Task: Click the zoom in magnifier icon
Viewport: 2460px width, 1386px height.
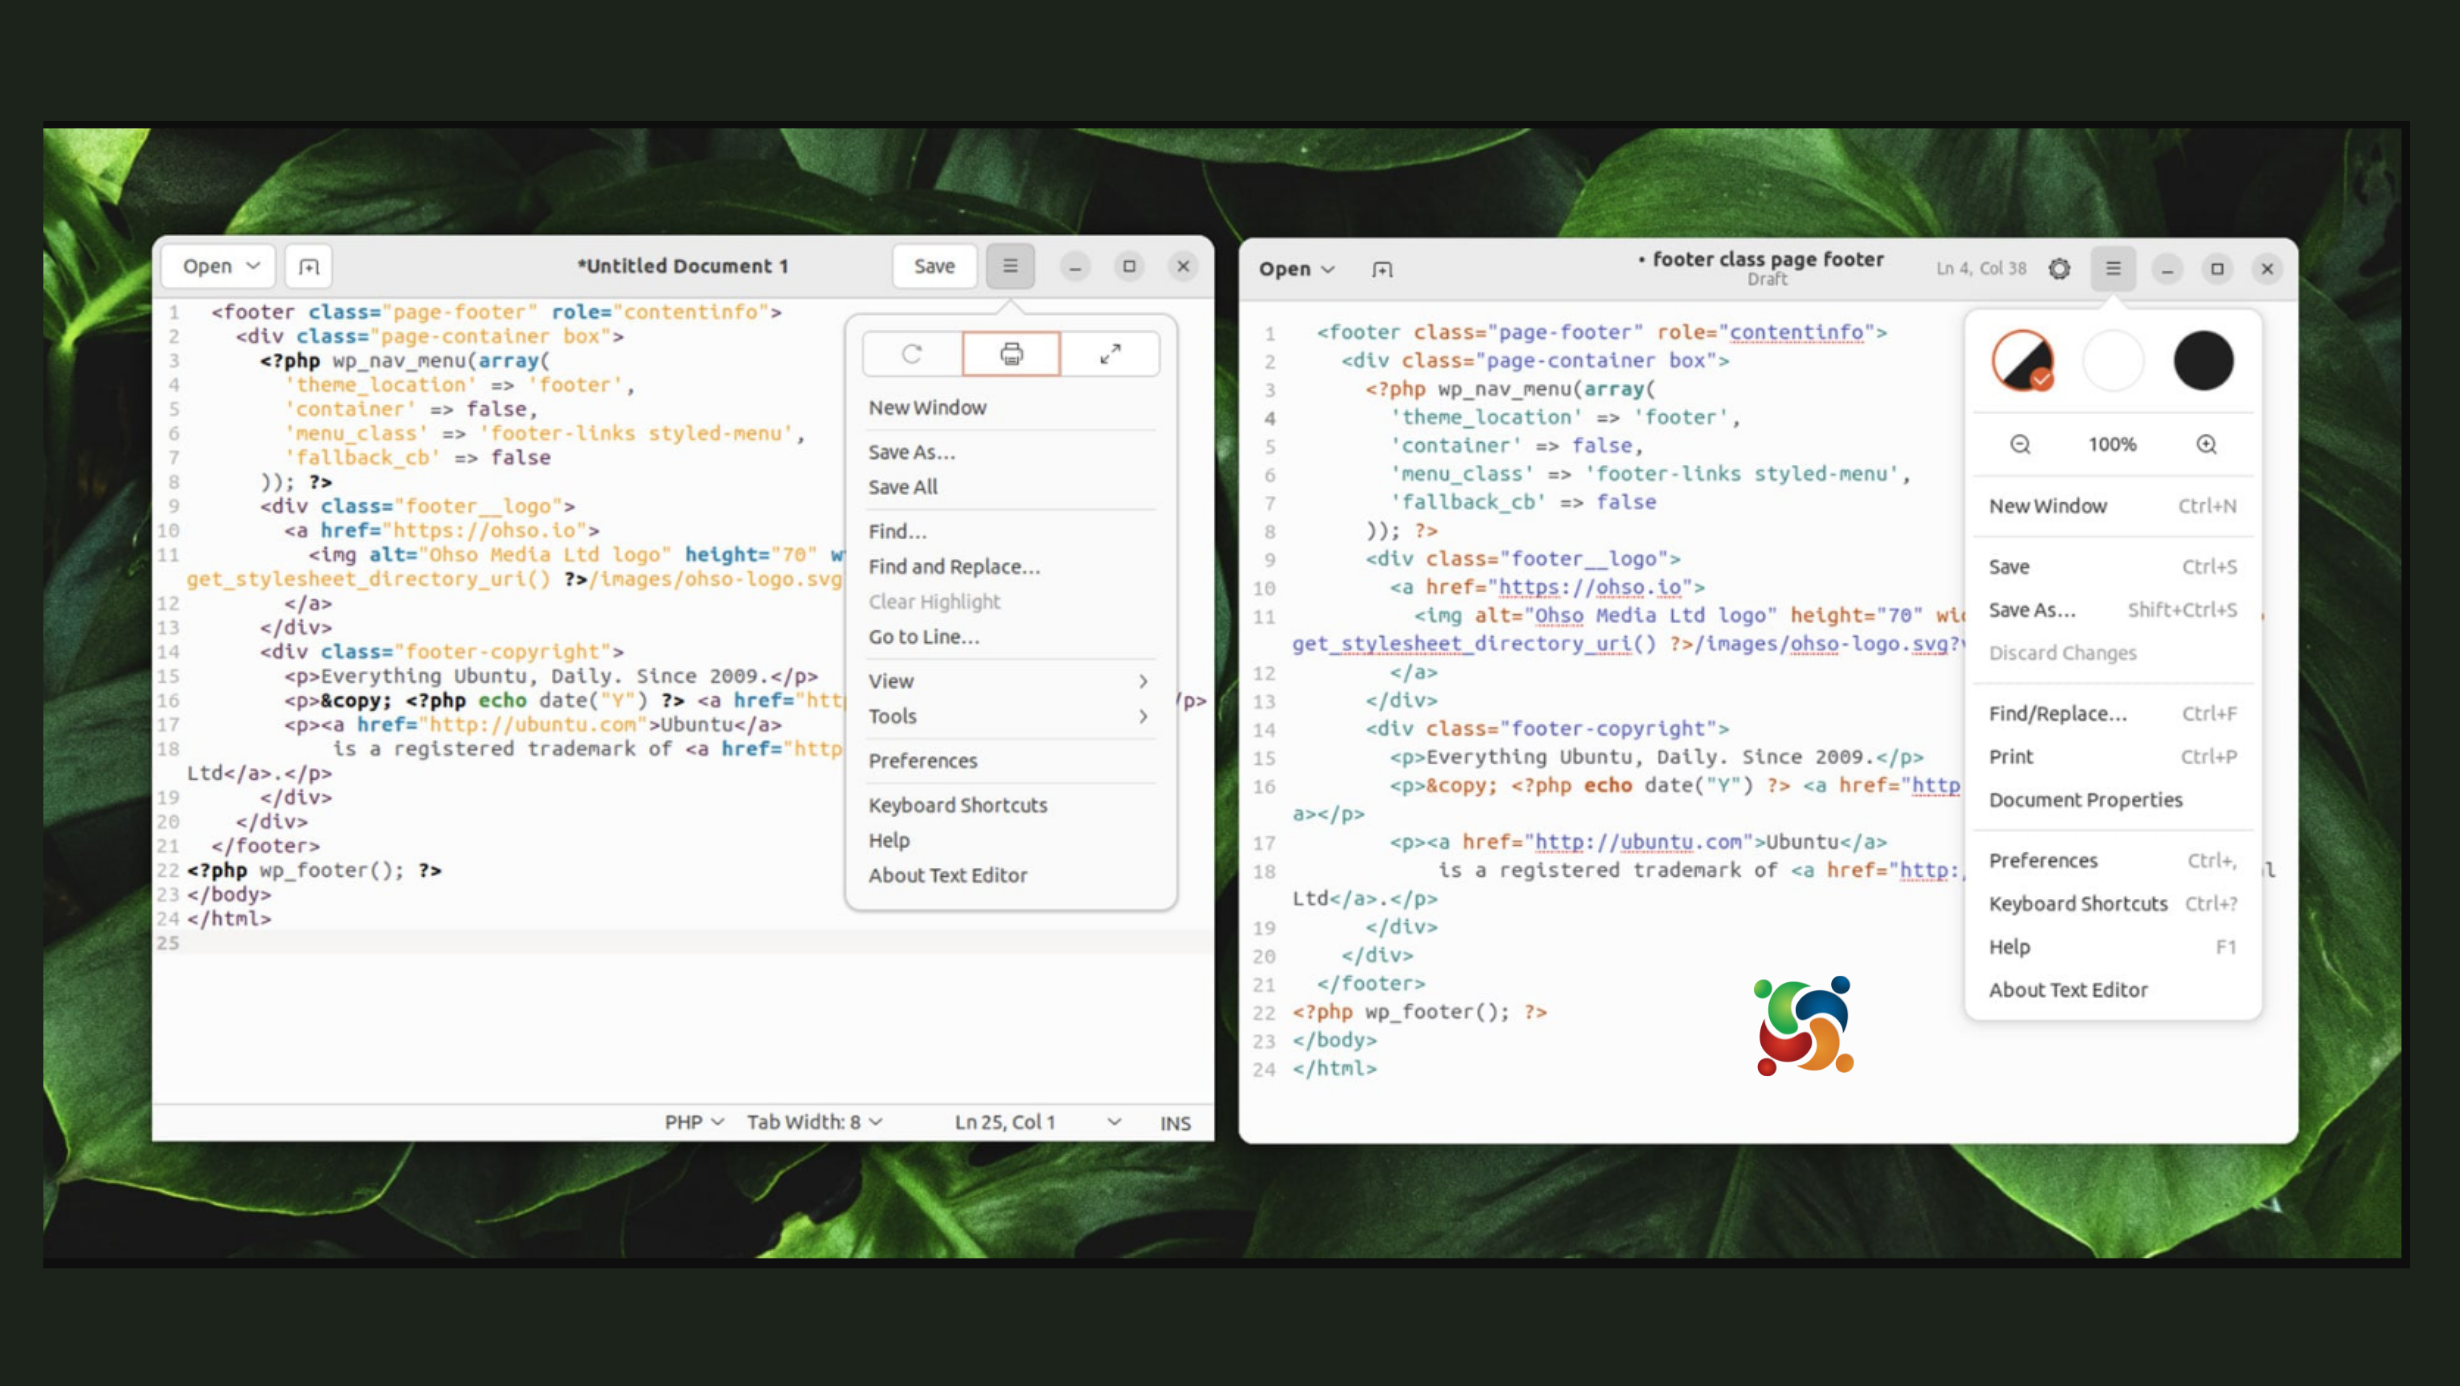Action: coord(2206,444)
